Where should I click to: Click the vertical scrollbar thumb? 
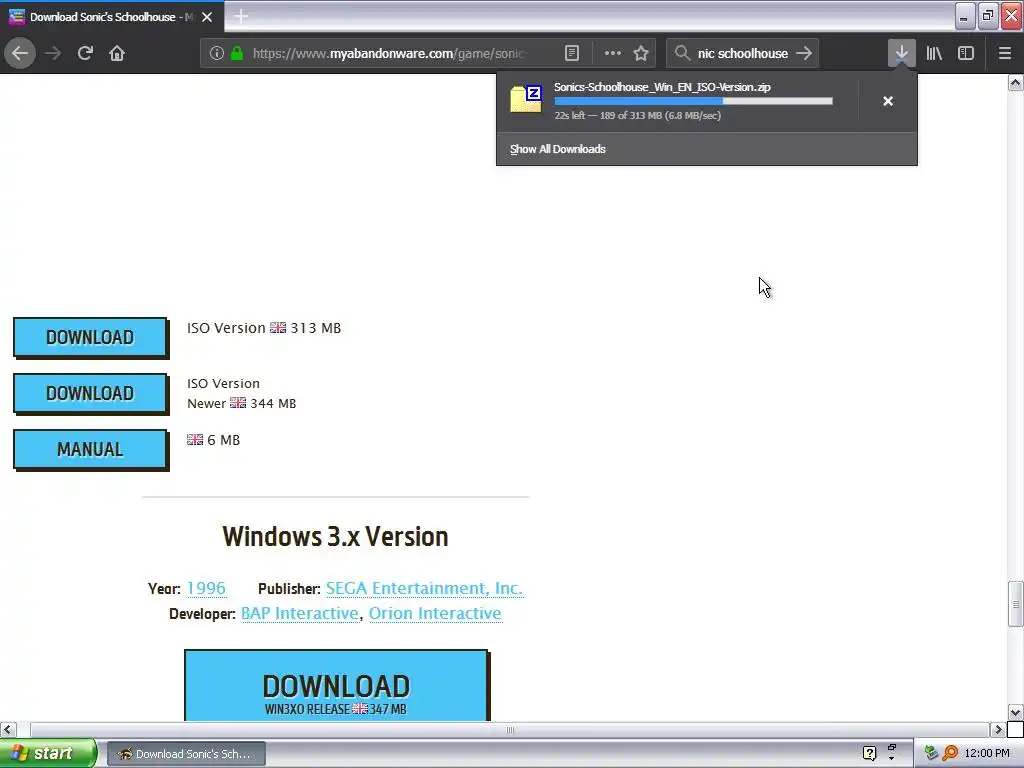click(1016, 604)
